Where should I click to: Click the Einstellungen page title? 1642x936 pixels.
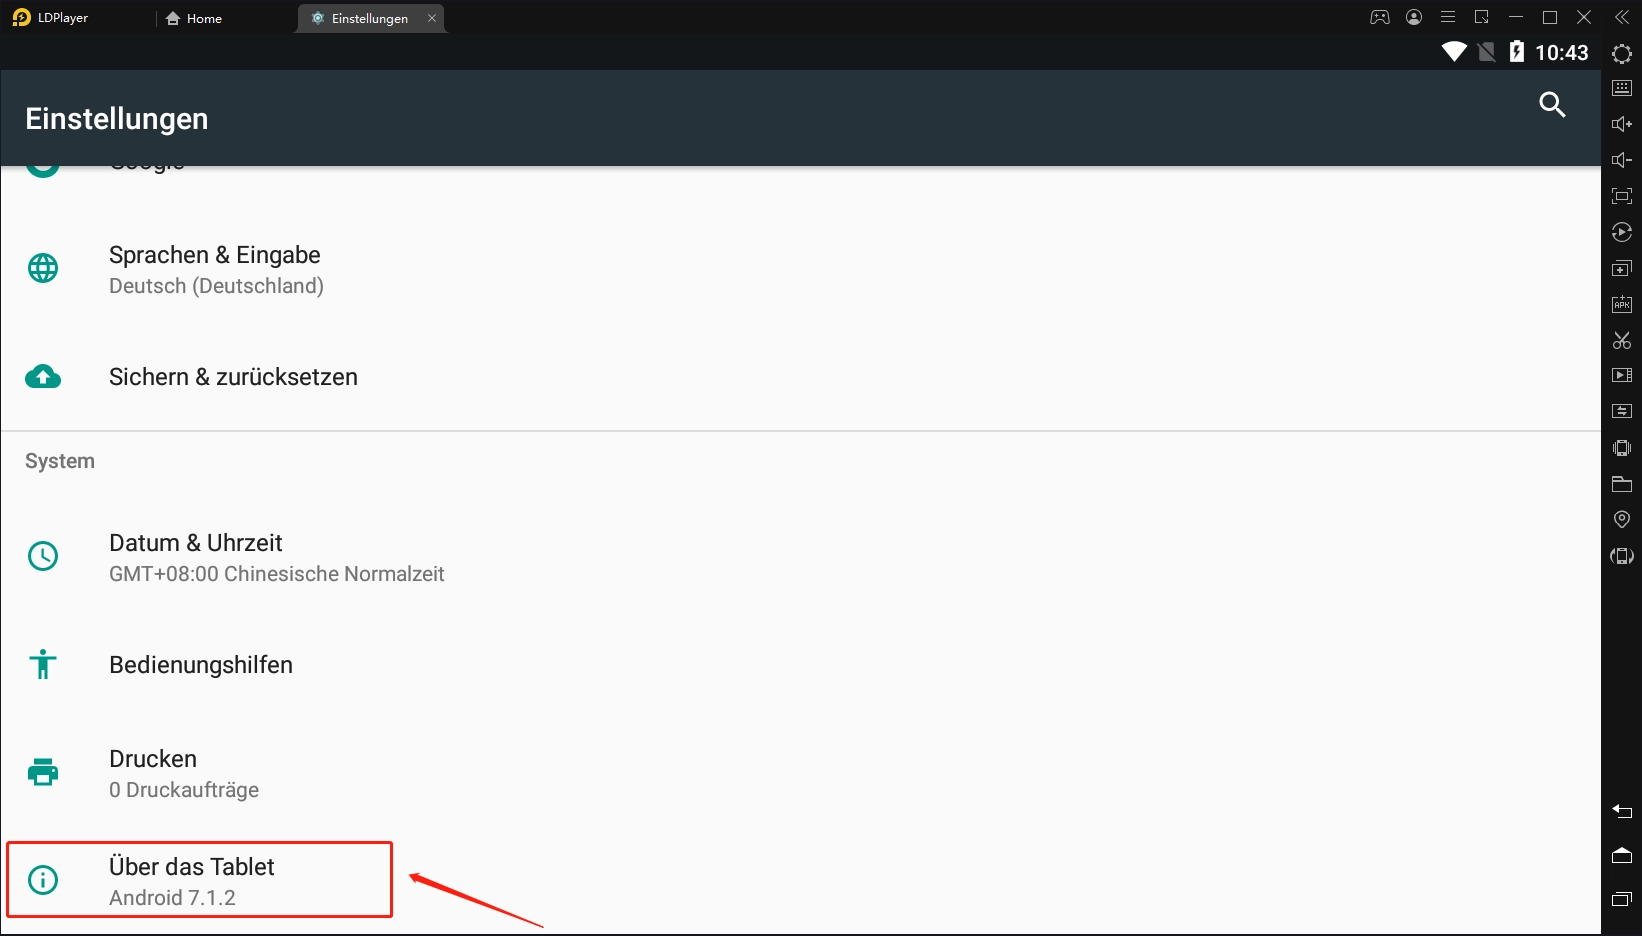point(117,119)
